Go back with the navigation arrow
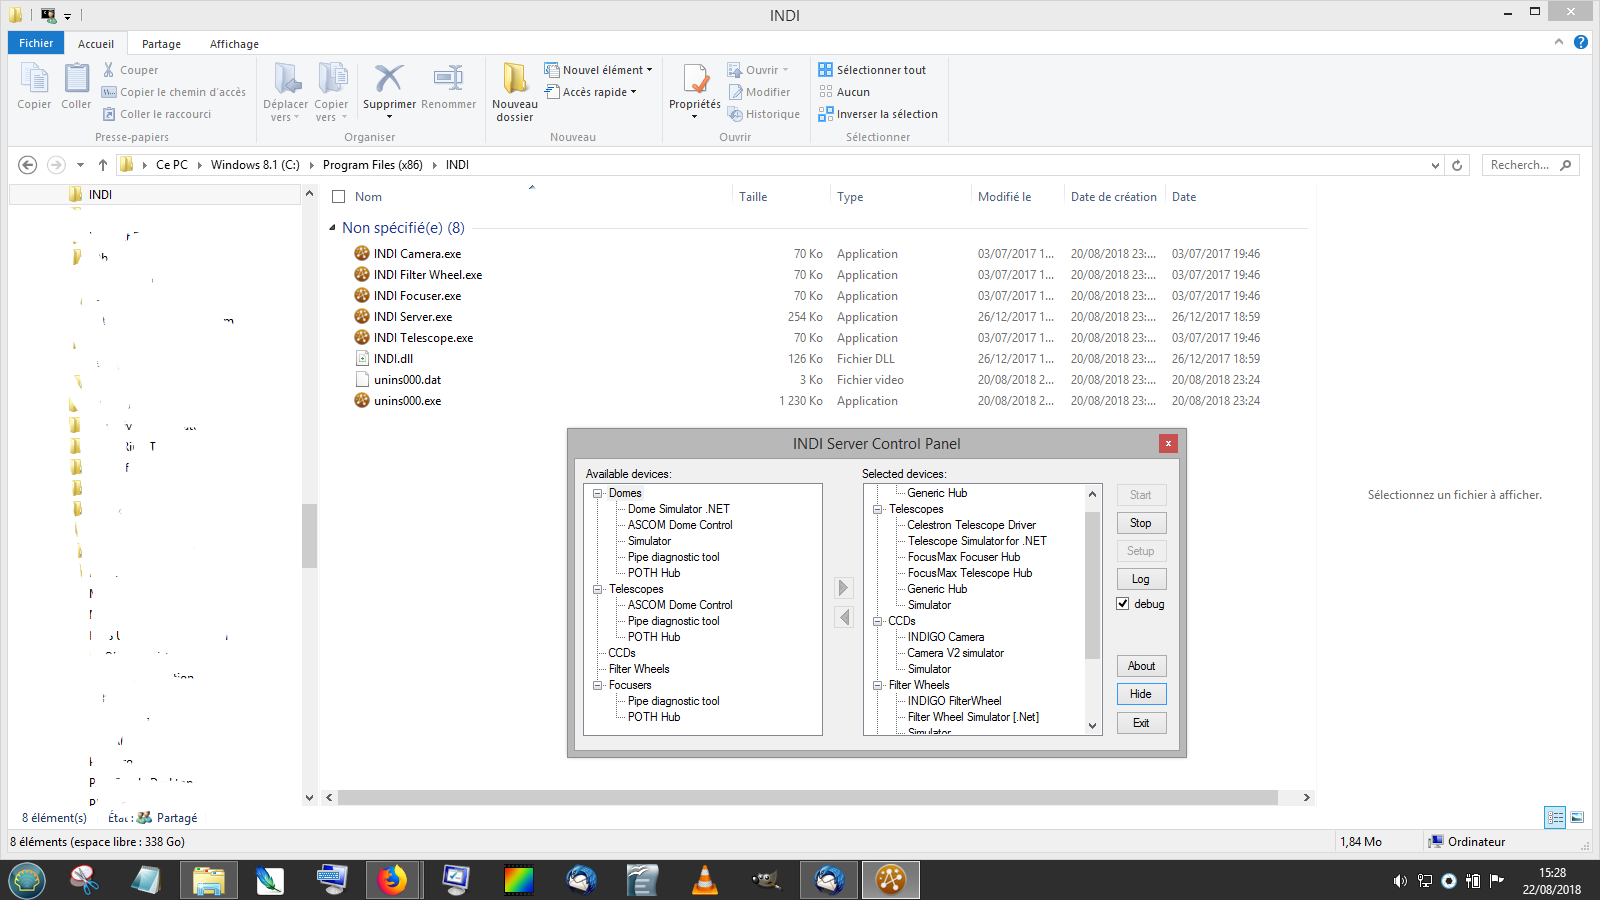Image resolution: width=1600 pixels, height=900 pixels. pos(28,165)
